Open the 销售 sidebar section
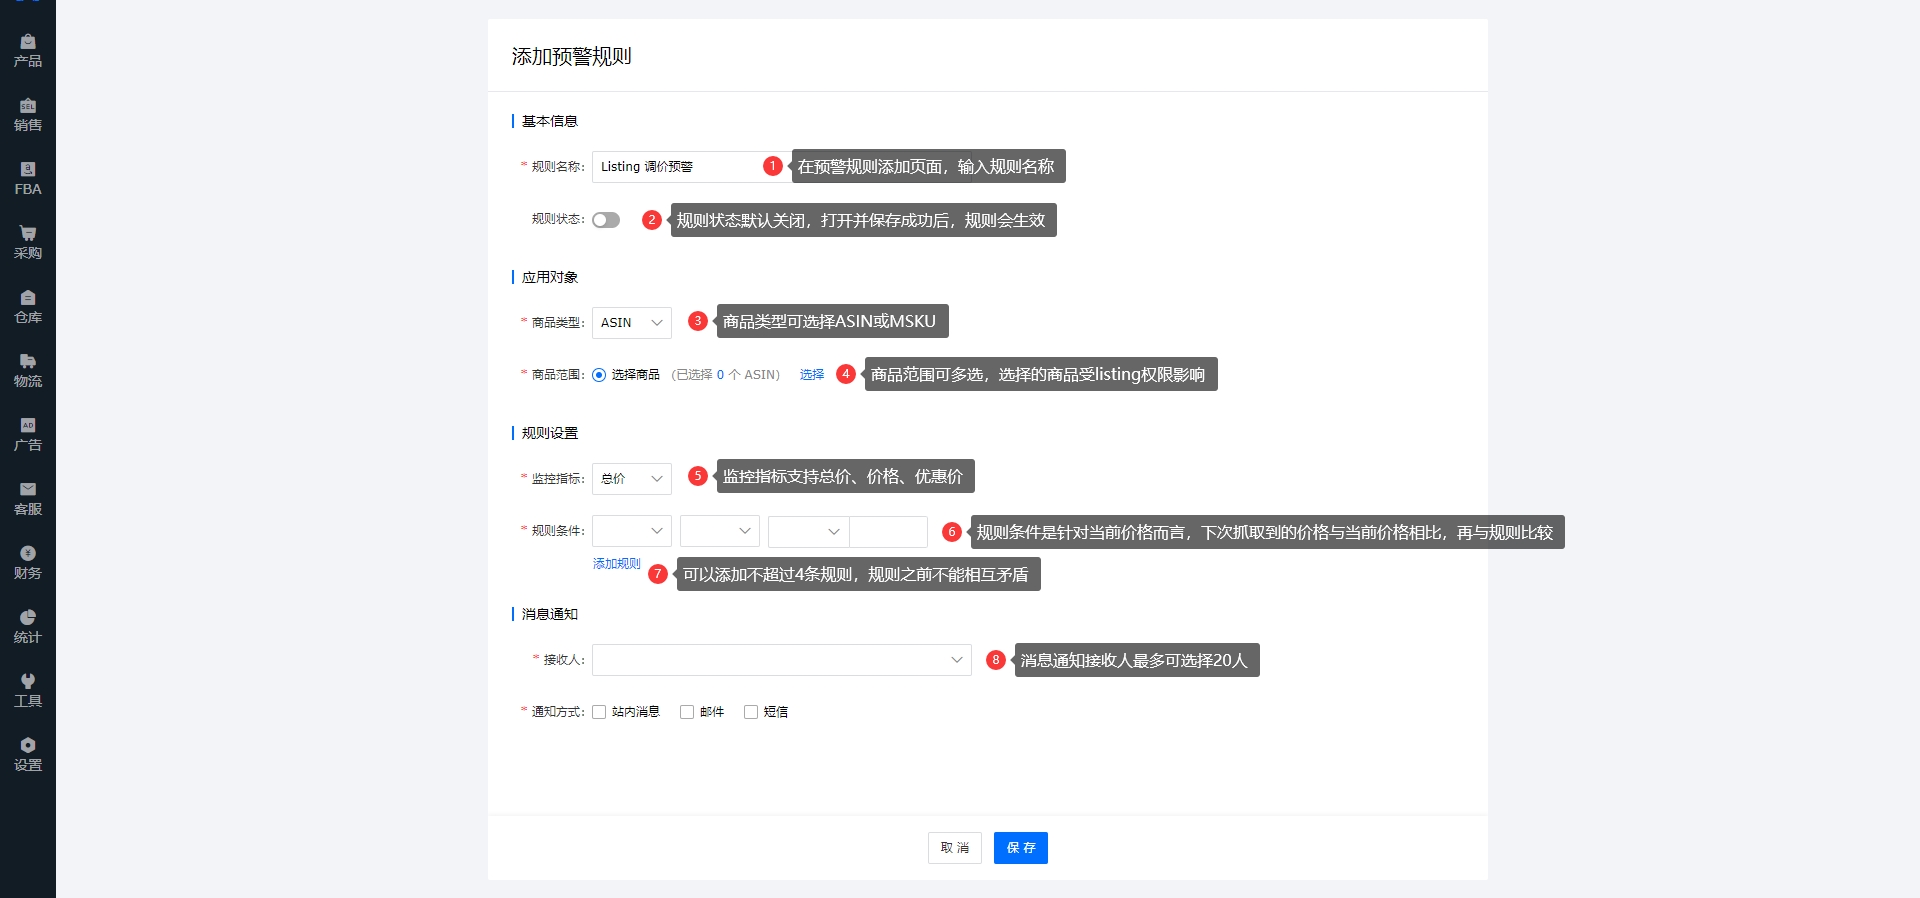The height and width of the screenshot is (898, 1920). pos(28,115)
